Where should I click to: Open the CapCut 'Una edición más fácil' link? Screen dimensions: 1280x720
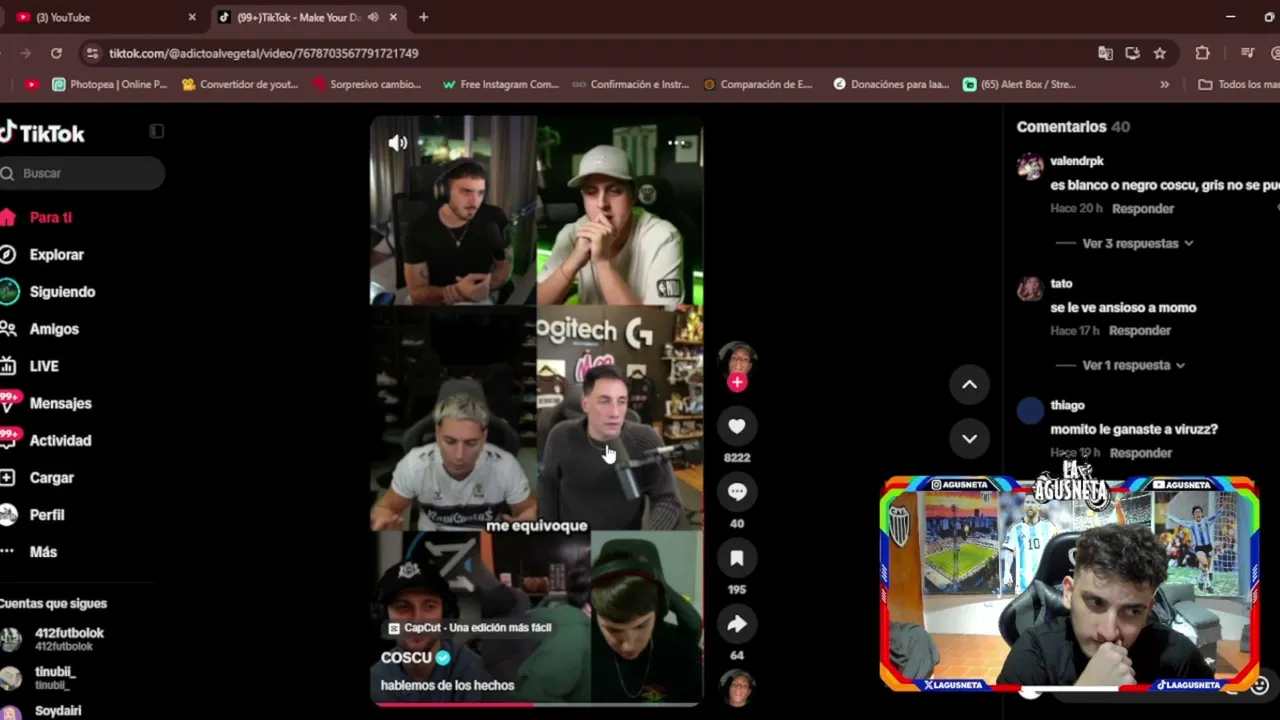469,628
